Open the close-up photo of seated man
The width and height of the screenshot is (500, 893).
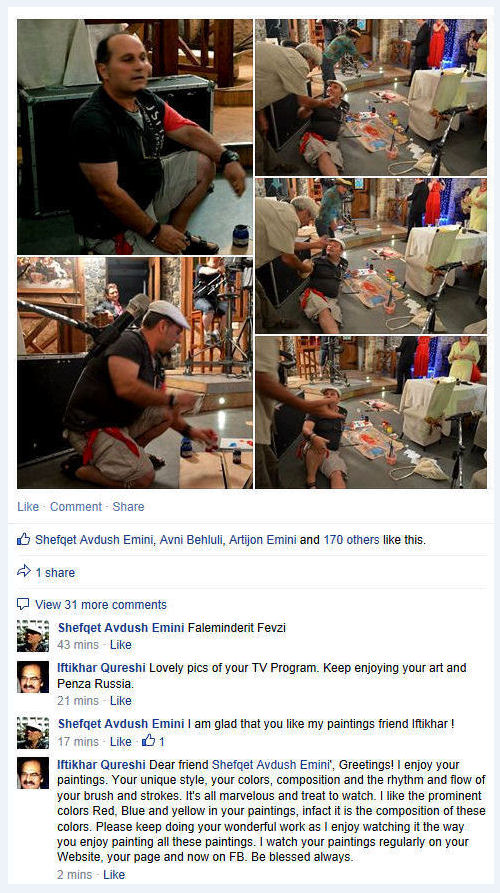135,137
